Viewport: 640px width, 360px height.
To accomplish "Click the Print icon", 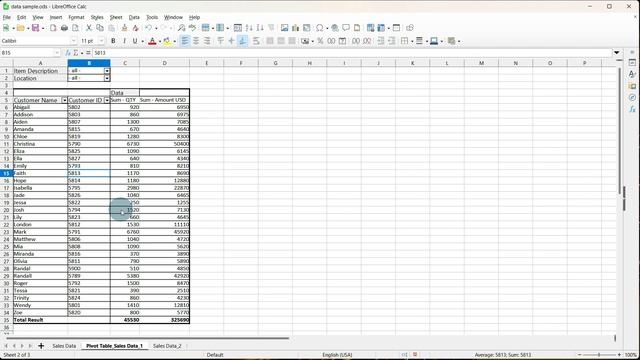I will [x=64, y=28].
